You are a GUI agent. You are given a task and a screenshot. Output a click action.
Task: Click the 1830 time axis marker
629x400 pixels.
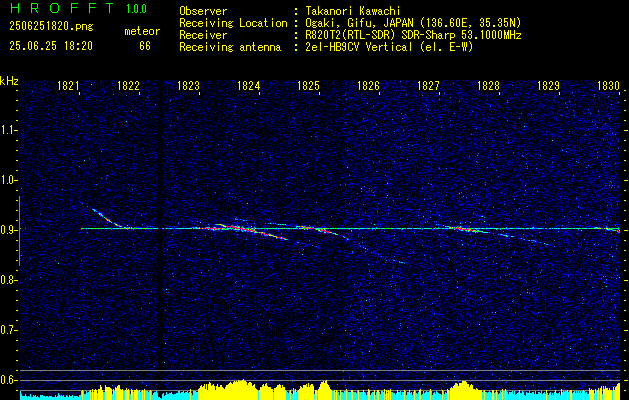tap(608, 86)
